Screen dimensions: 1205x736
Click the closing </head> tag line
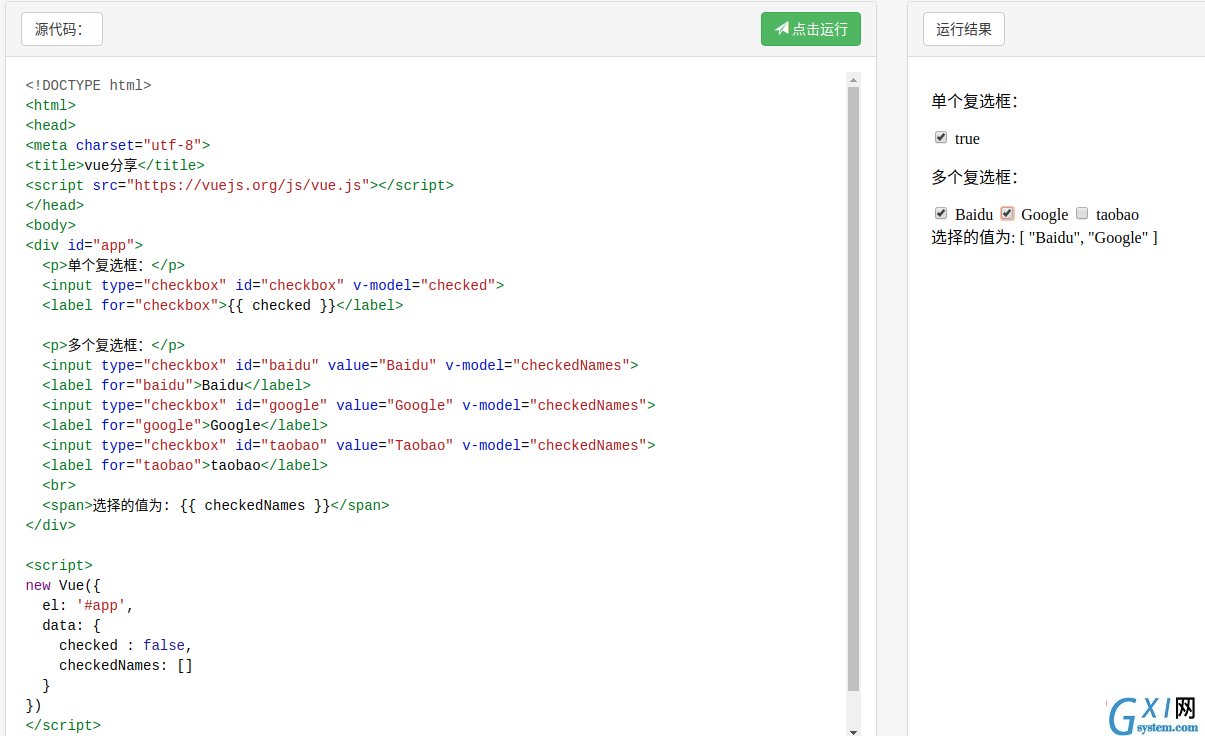(x=55, y=205)
